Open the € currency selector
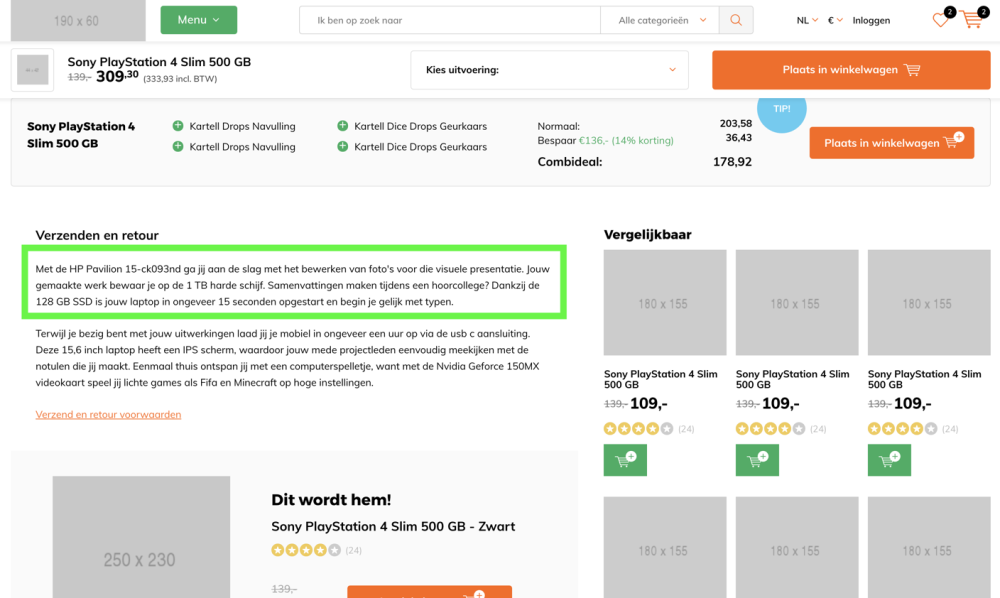 click(835, 20)
